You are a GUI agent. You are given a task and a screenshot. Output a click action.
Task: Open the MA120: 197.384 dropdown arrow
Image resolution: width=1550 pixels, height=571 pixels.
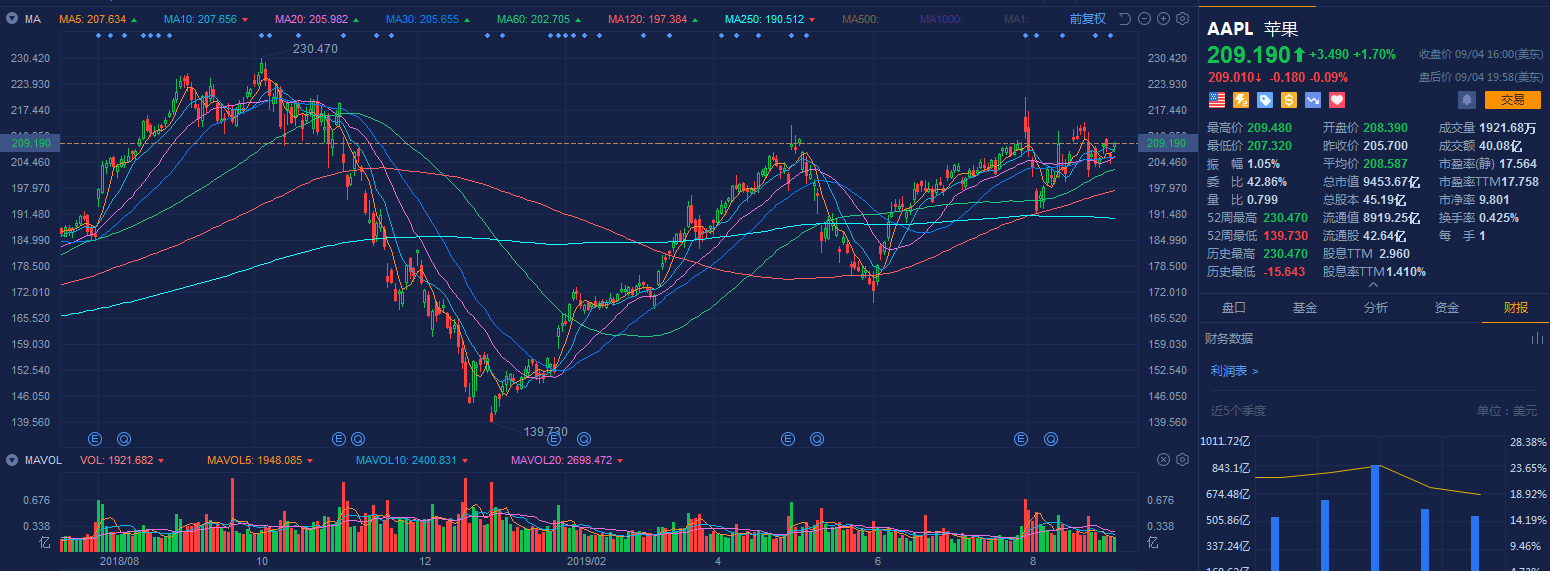[x=697, y=19]
